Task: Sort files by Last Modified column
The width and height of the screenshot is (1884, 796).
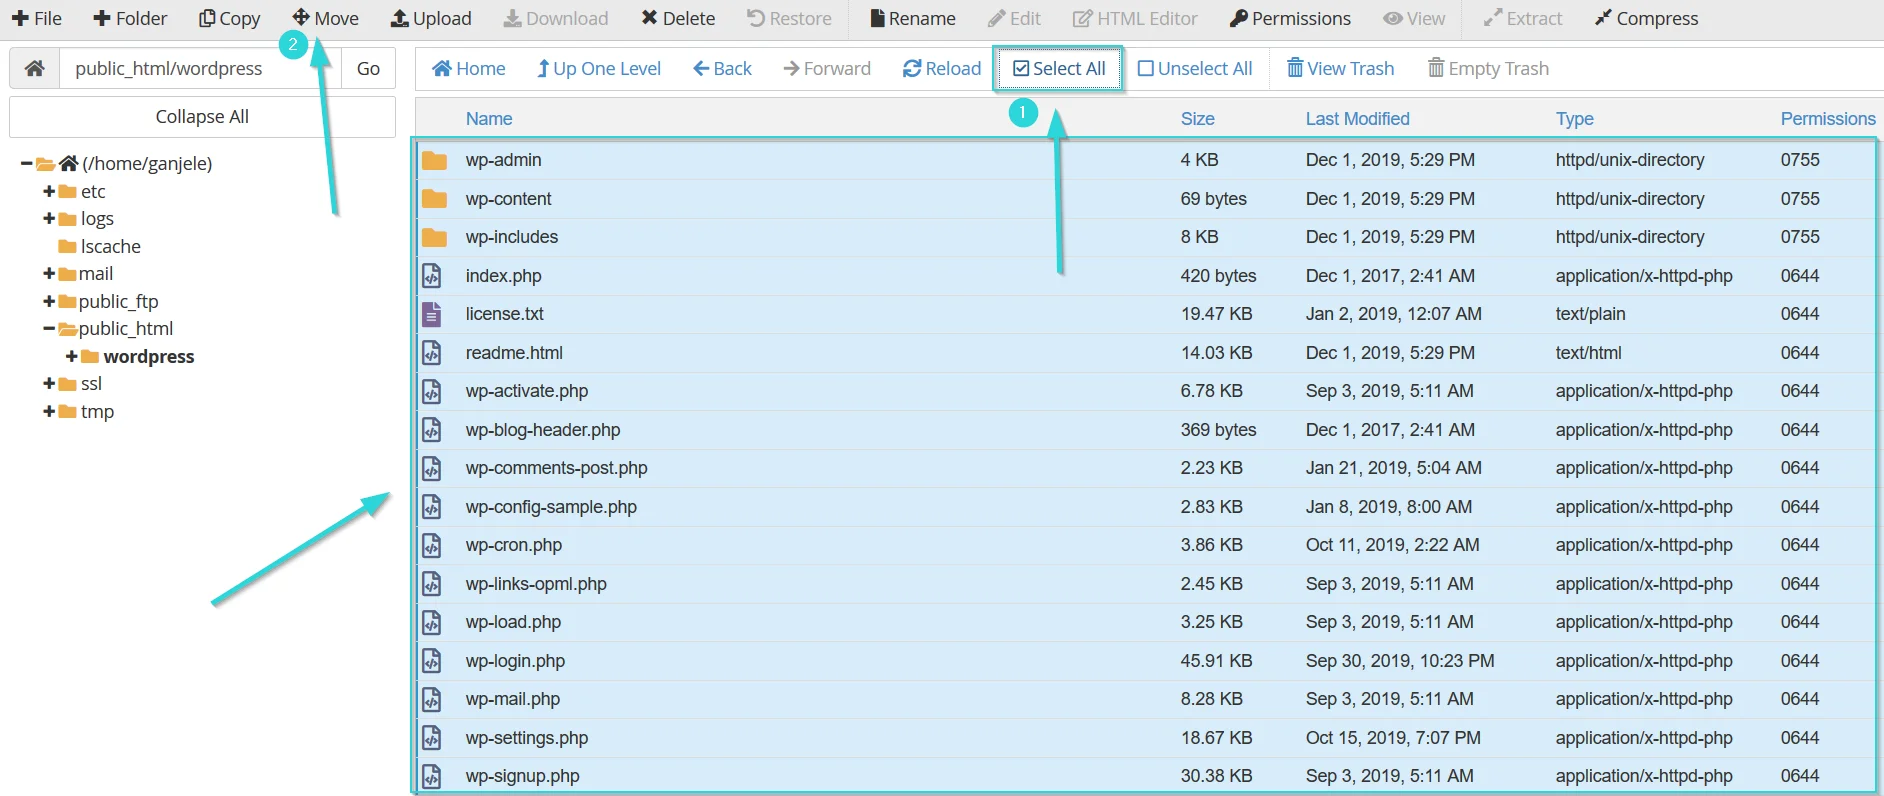Action: pyautogui.click(x=1357, y=119)
